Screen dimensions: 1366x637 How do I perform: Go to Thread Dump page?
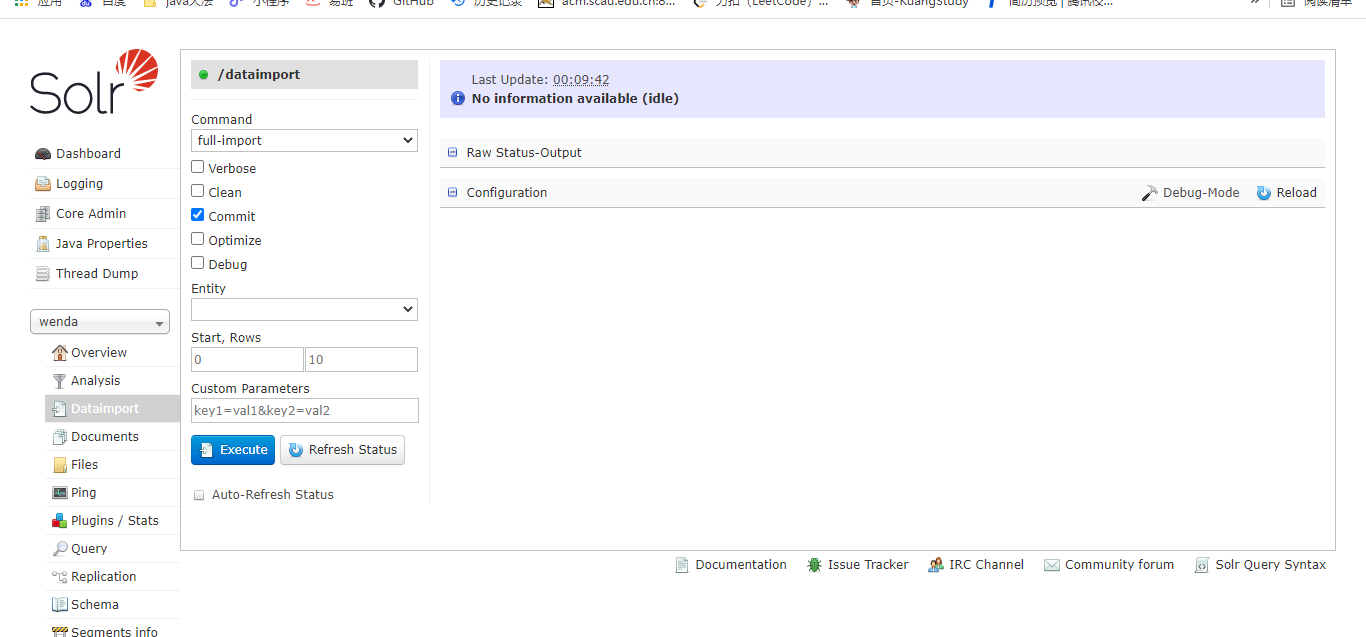tap(97, 274)
